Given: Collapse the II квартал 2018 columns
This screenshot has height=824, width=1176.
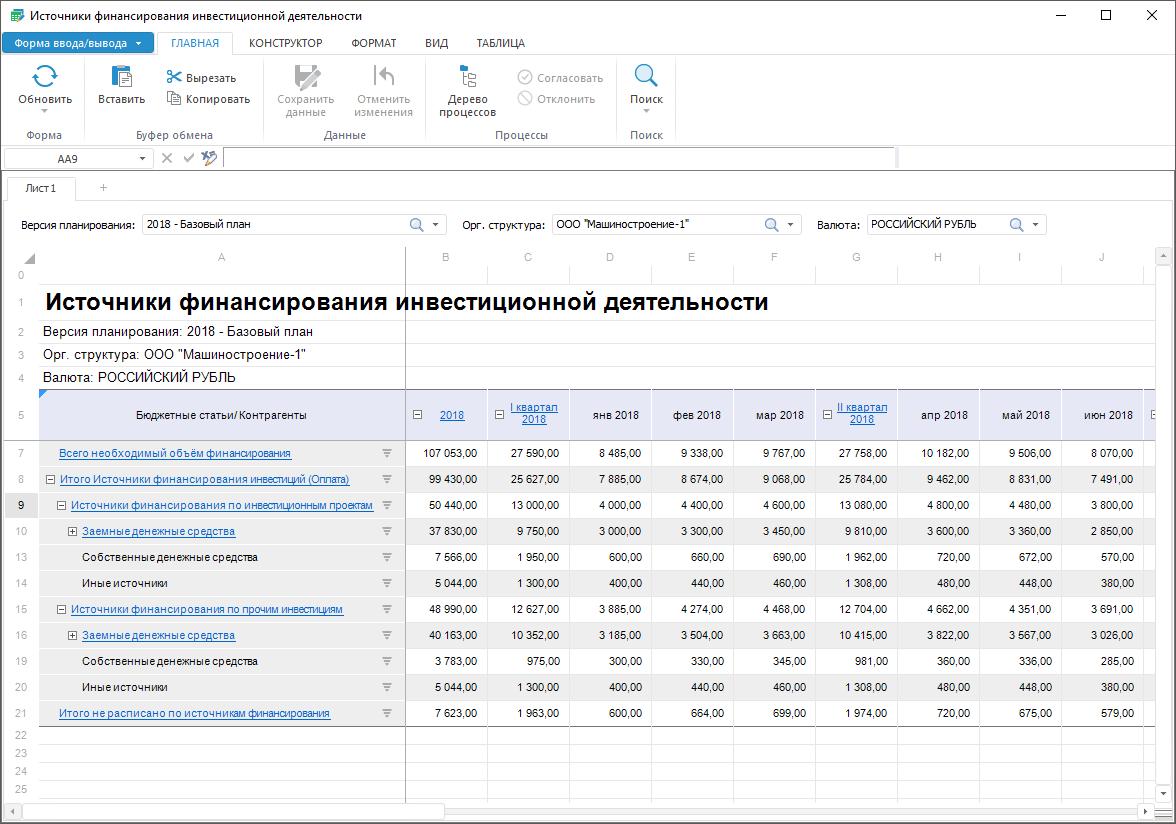Looking at the screenshot, I should pyautogui.click(x=827, y=415).
